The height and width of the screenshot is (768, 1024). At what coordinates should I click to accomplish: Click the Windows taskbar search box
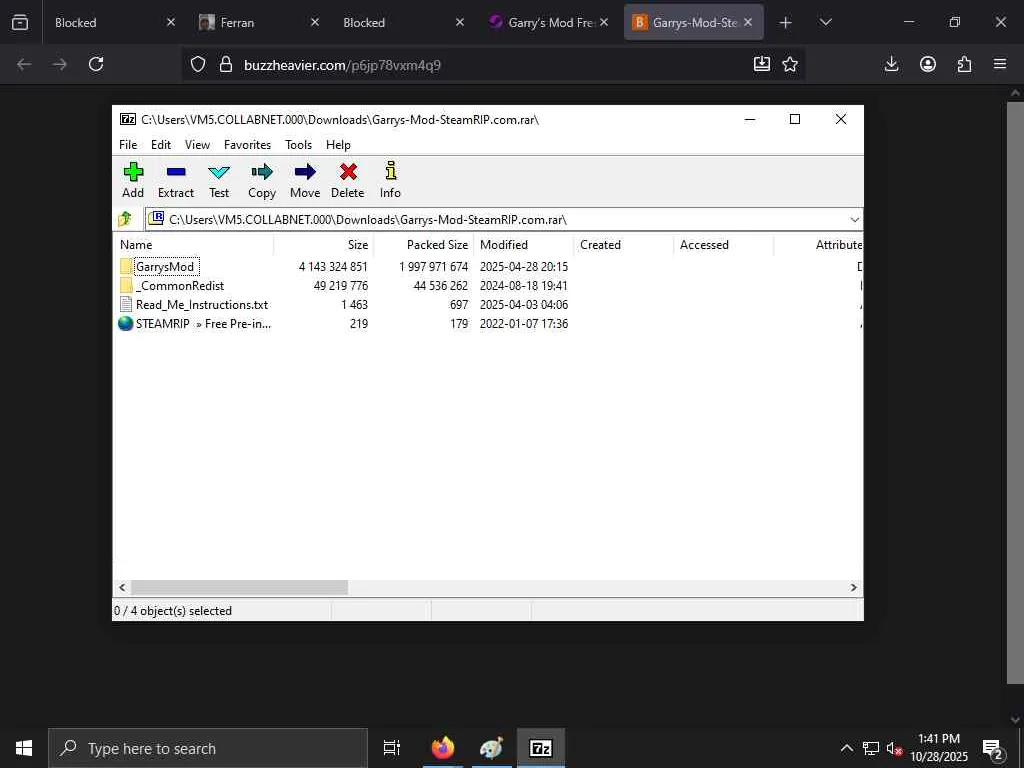click(208, 748)
